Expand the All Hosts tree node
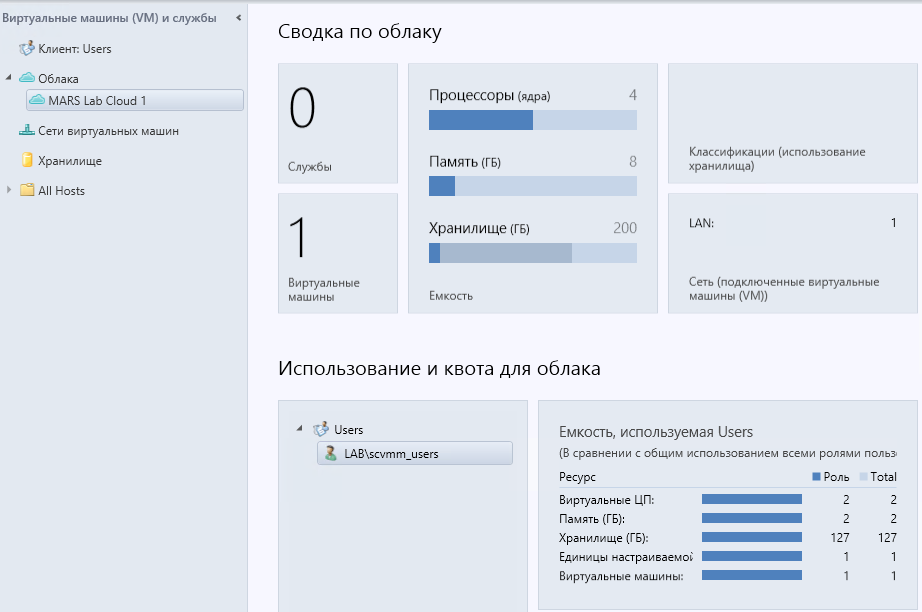The width and height of the screenshot is (922, 612). pos(9,190)
